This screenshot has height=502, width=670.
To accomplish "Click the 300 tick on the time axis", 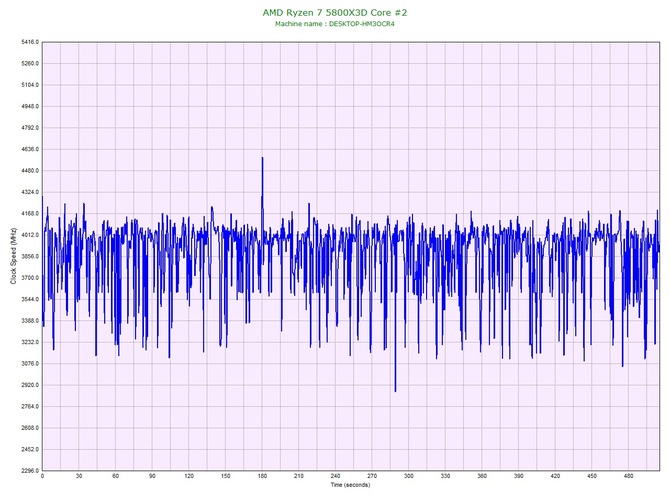I will tap(409, 476).
